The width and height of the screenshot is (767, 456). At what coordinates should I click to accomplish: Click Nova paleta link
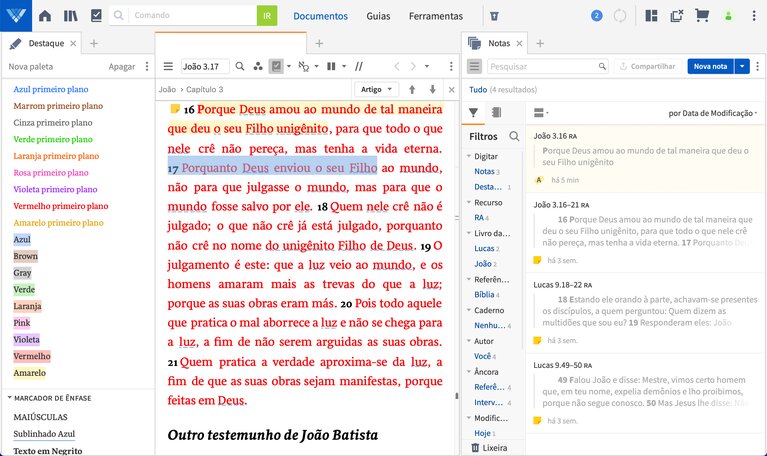[31, 67]
